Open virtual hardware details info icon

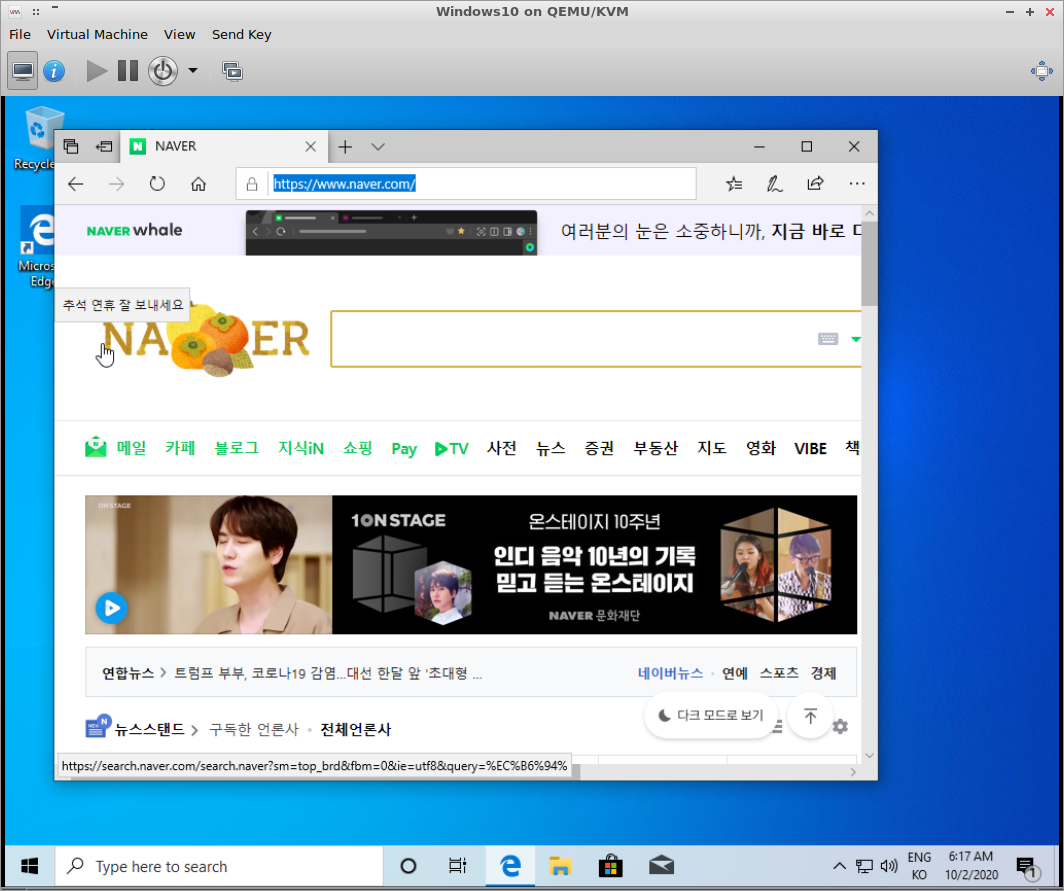tap(54, 71)
